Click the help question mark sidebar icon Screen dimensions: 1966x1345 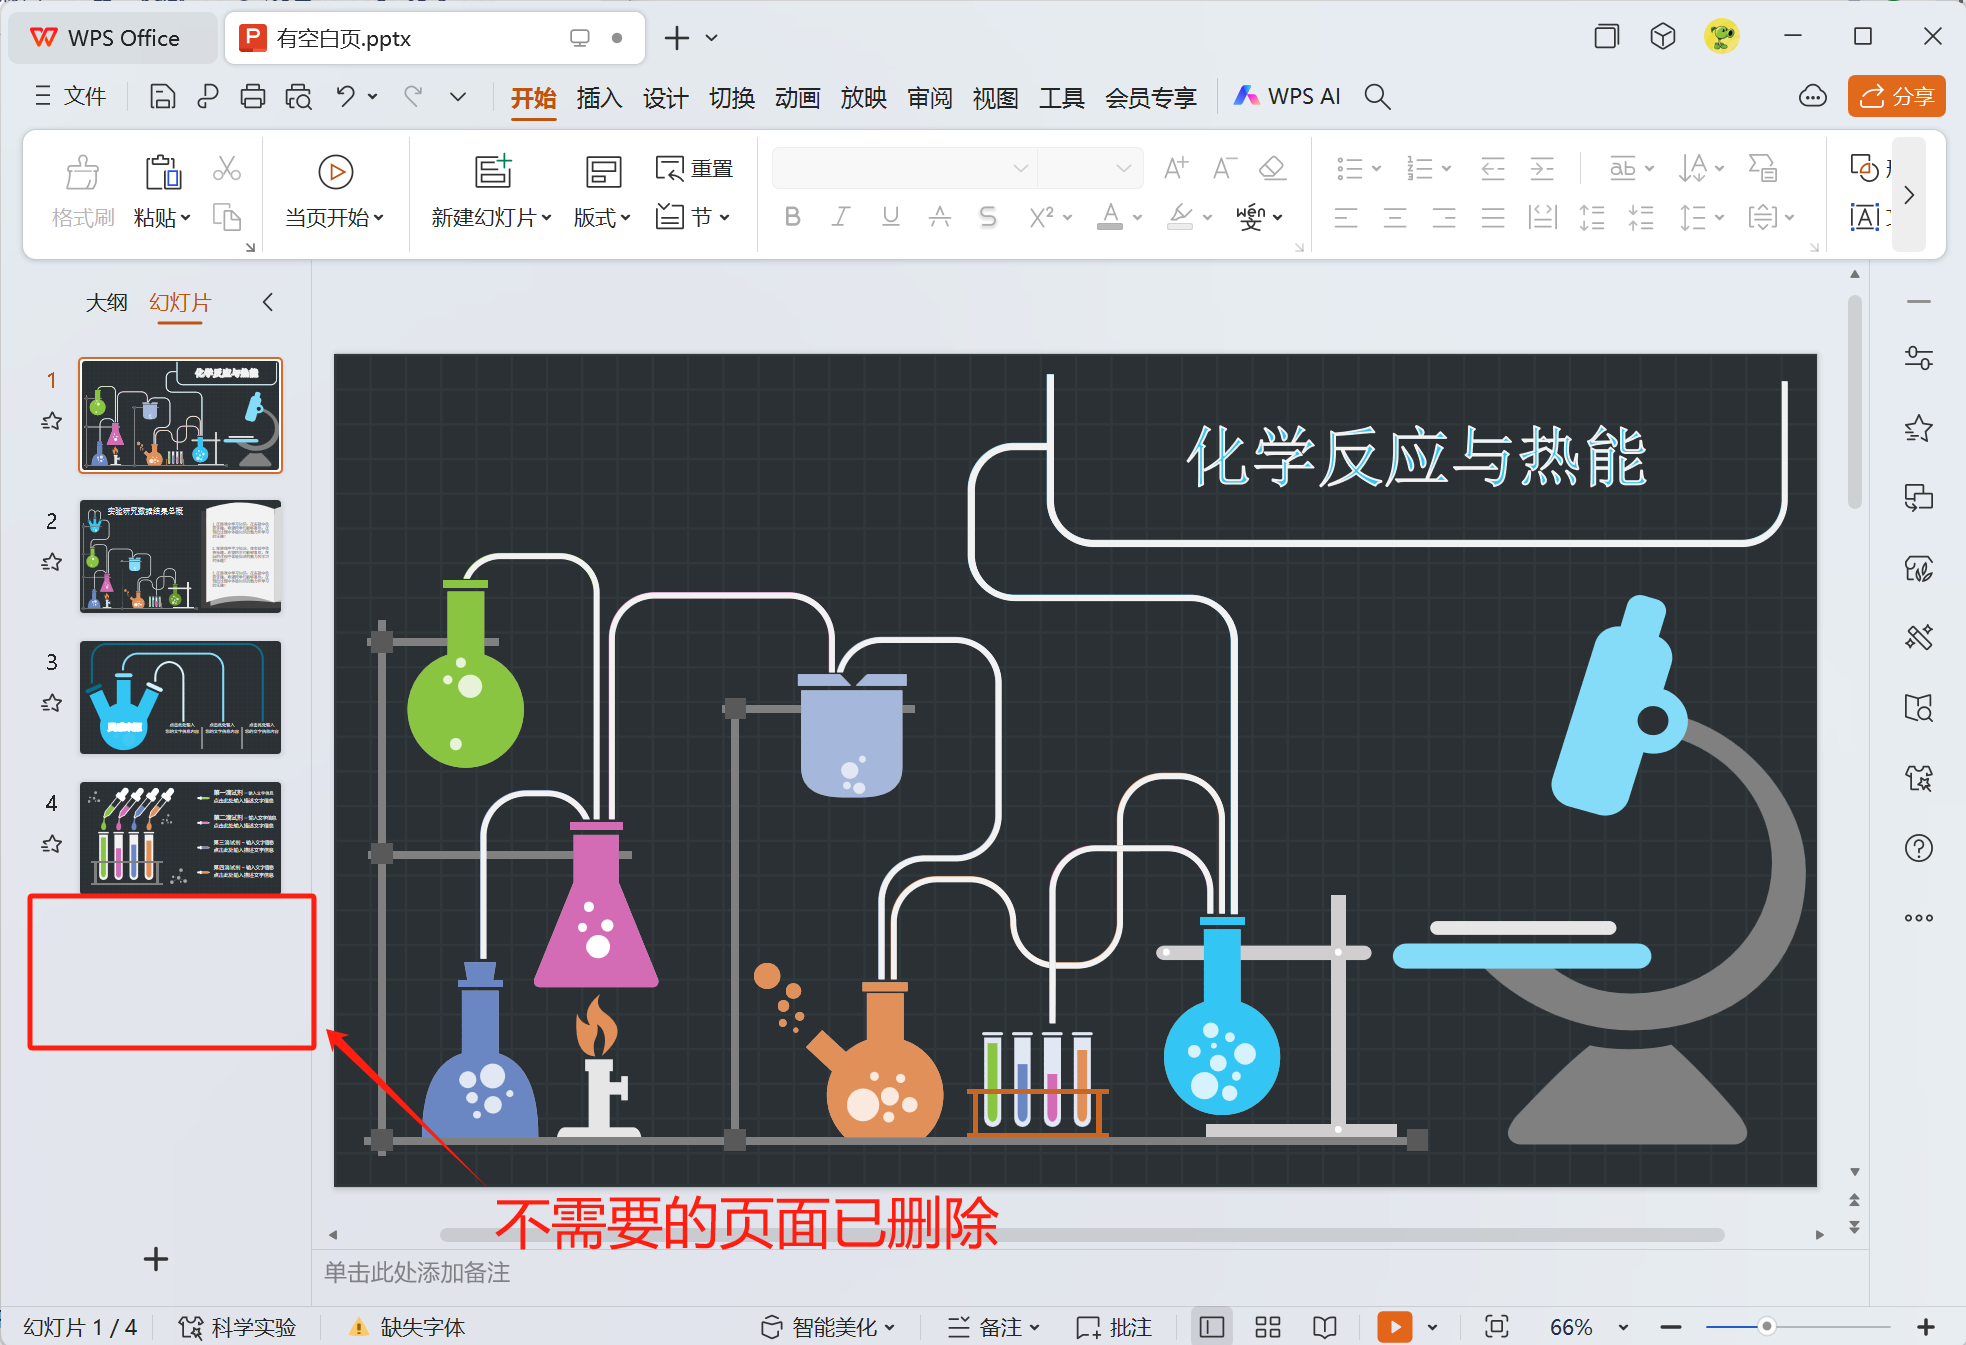point(1918,848)
